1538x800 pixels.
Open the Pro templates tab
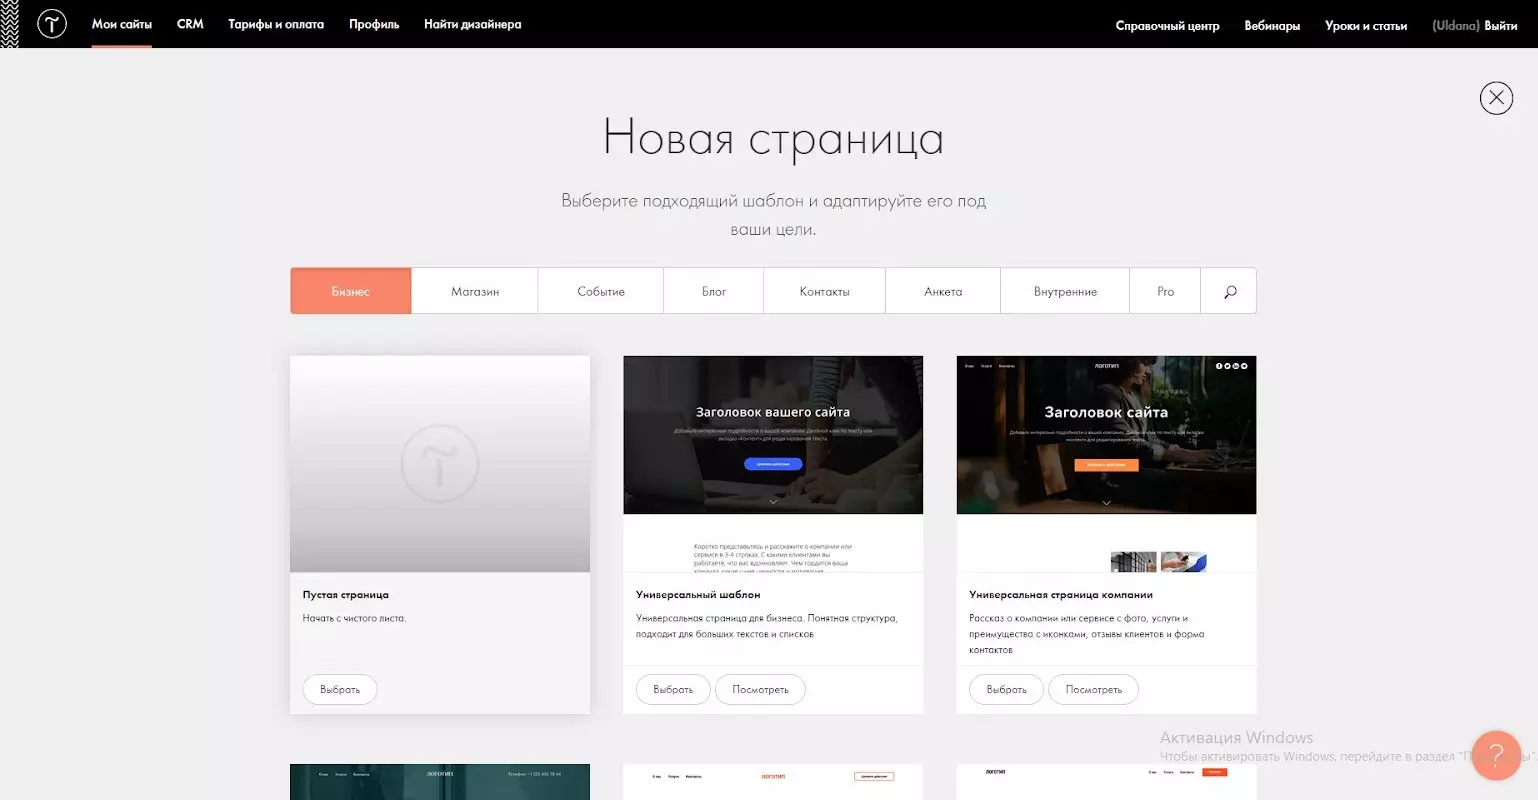tap(1165, 291)
